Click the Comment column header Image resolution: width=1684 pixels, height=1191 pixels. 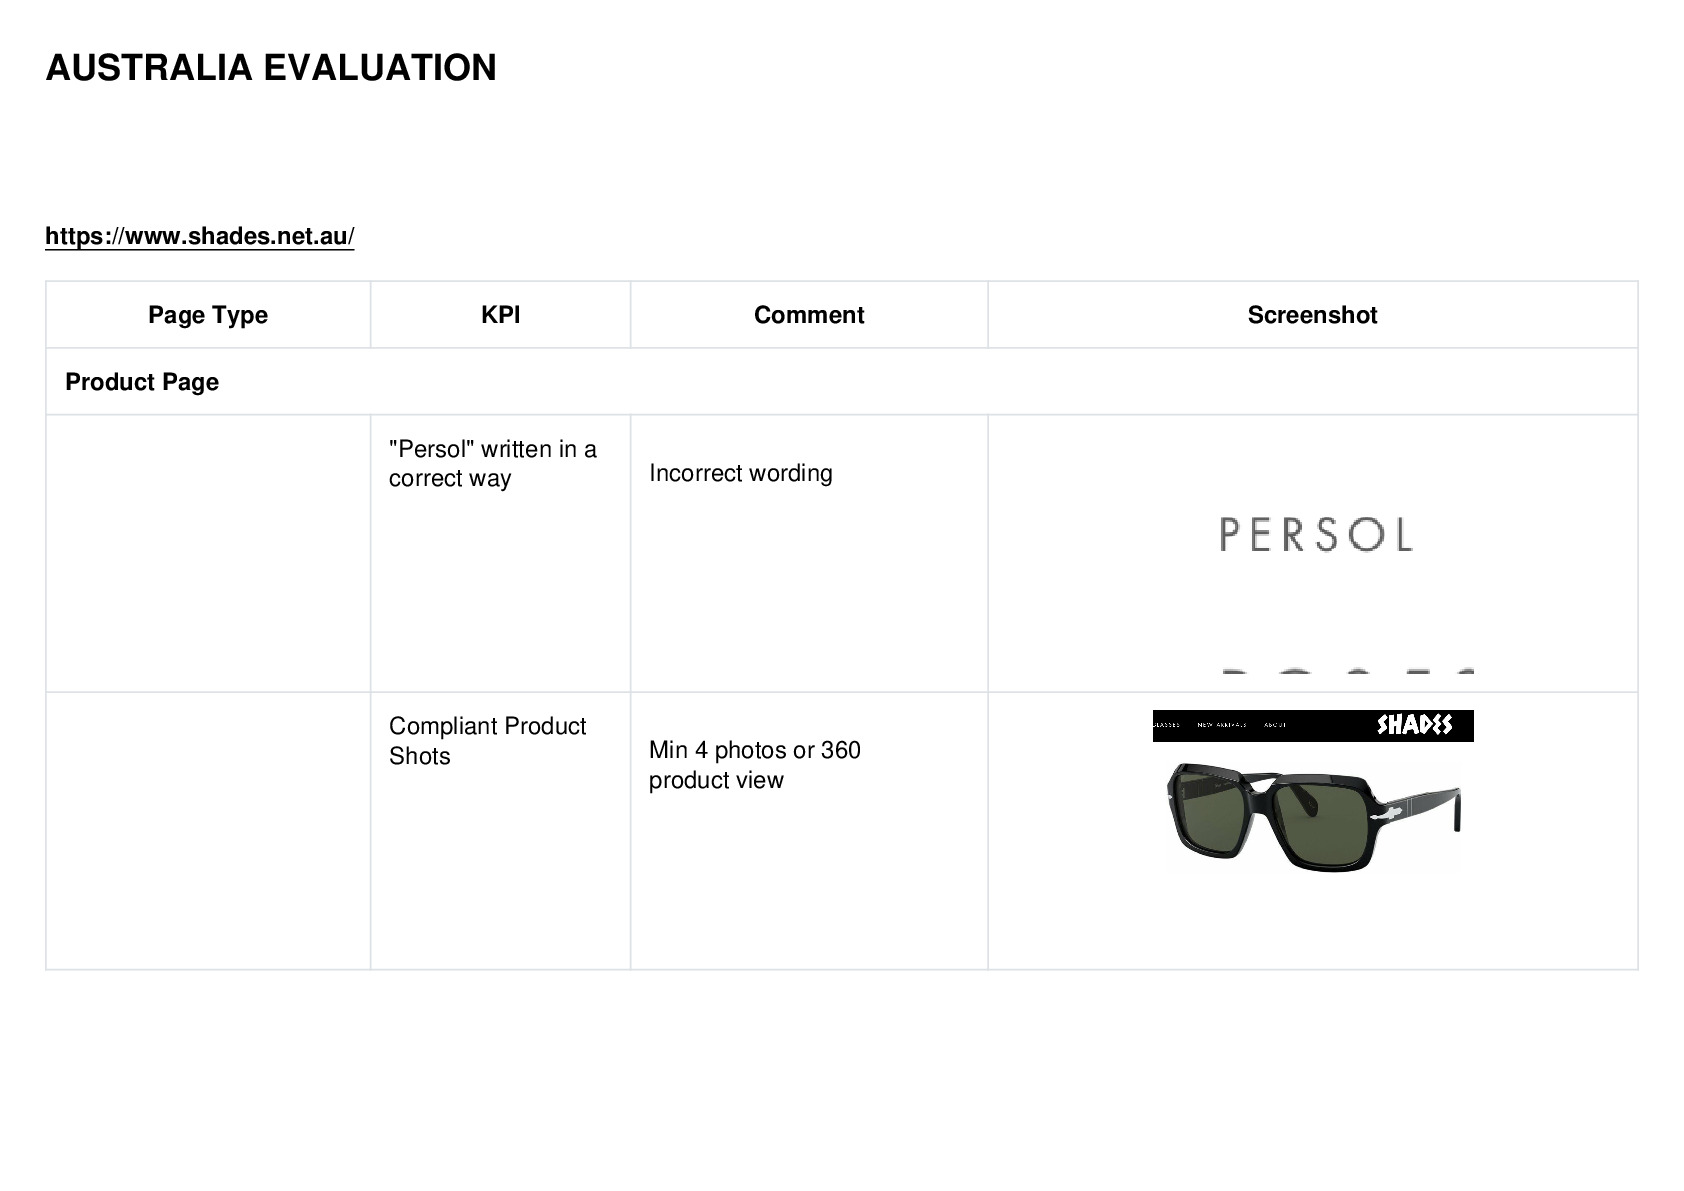pos(809,315)
